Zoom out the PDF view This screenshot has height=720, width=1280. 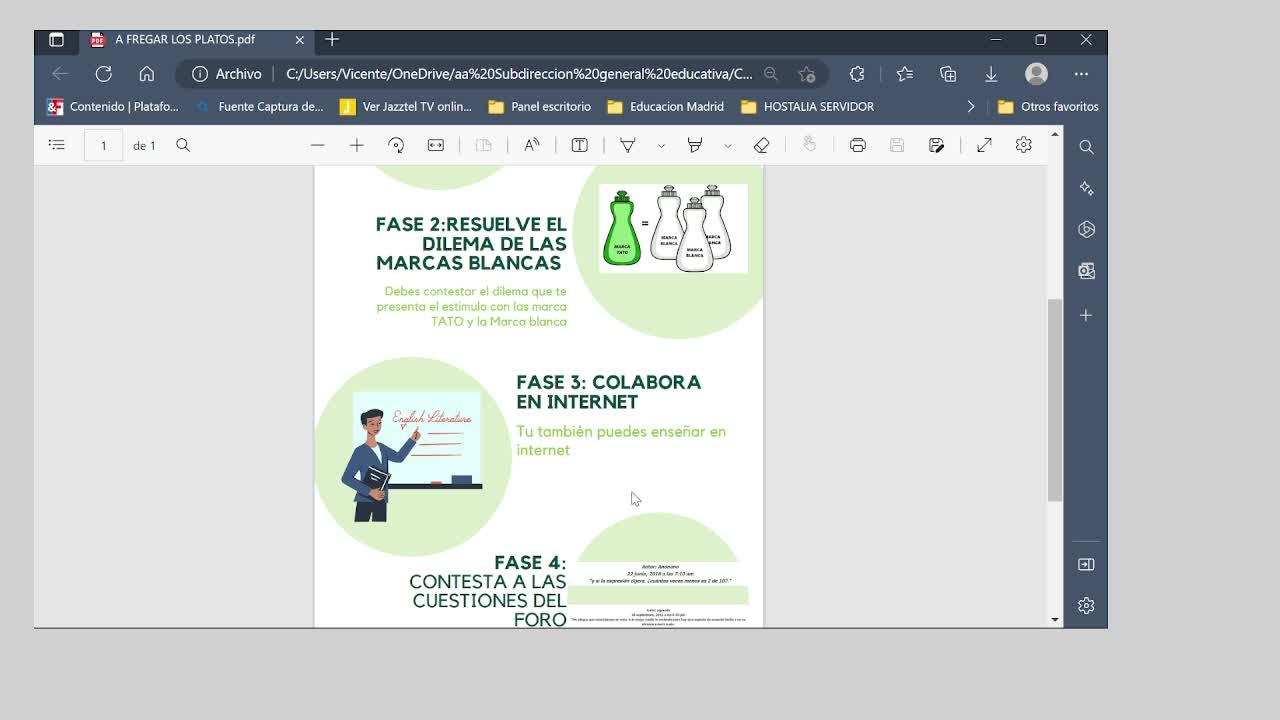318,145
